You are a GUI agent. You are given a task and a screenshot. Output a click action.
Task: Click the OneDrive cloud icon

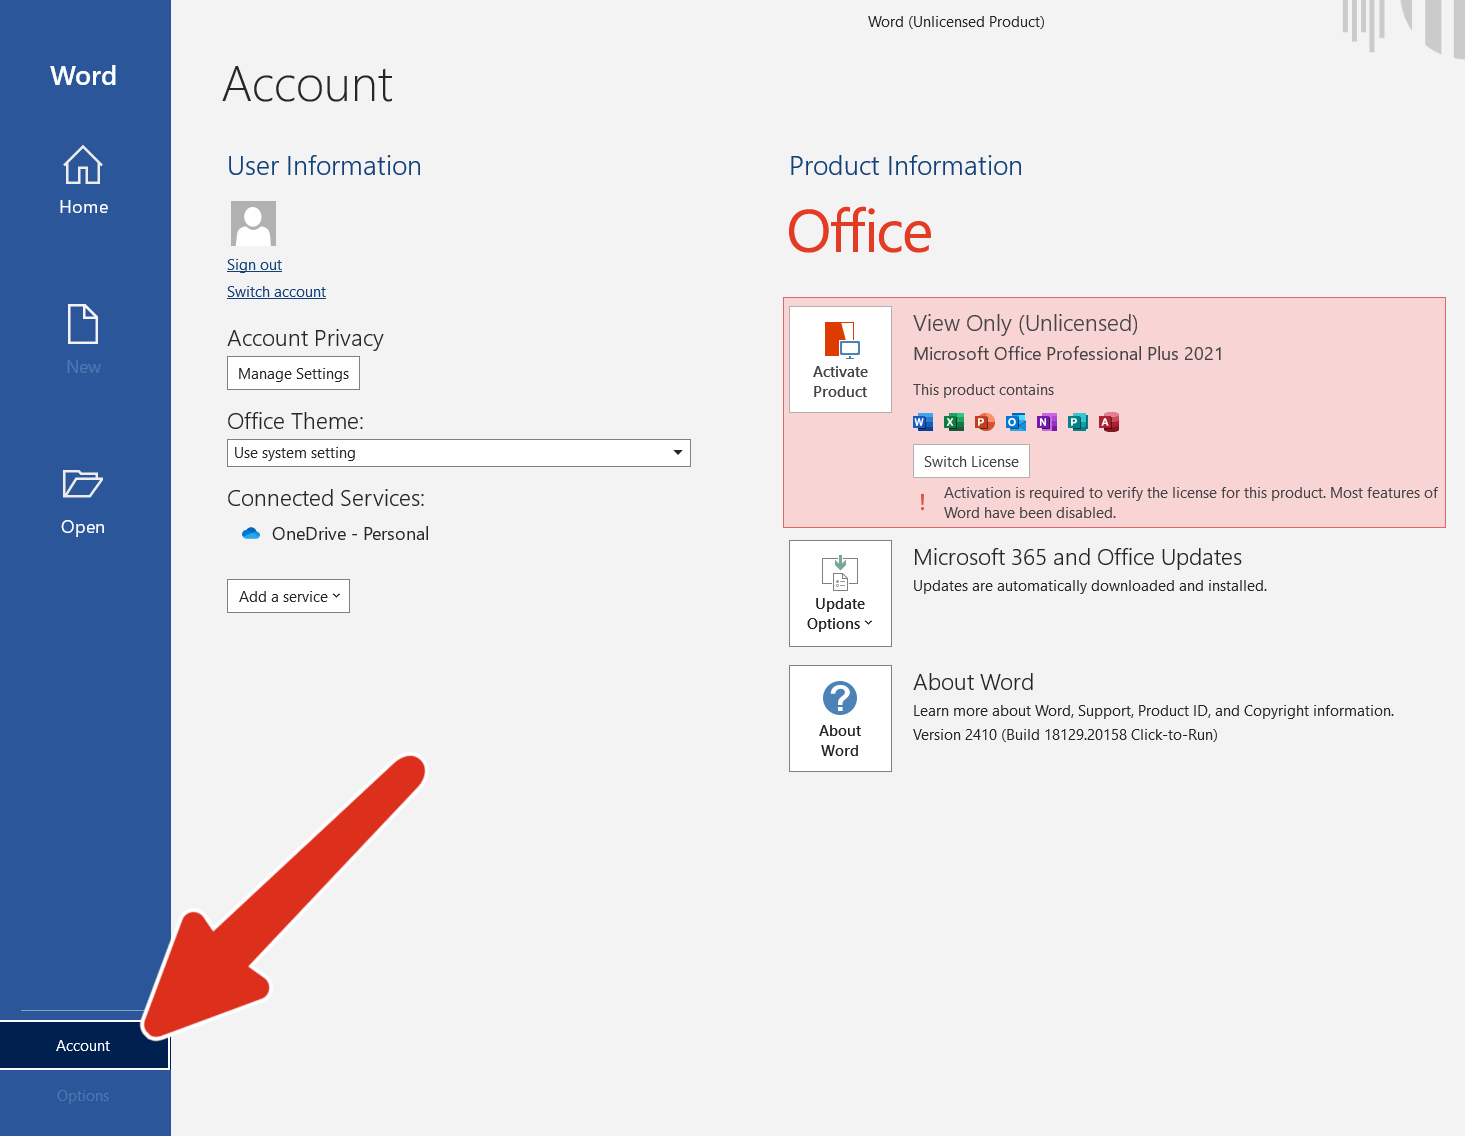point(251,534)
